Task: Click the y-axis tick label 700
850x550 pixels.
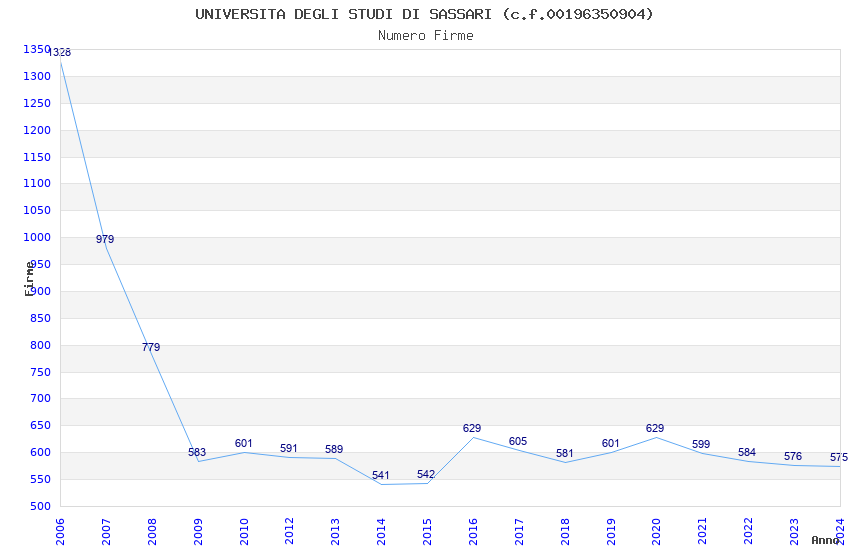Action: (40, 398)
